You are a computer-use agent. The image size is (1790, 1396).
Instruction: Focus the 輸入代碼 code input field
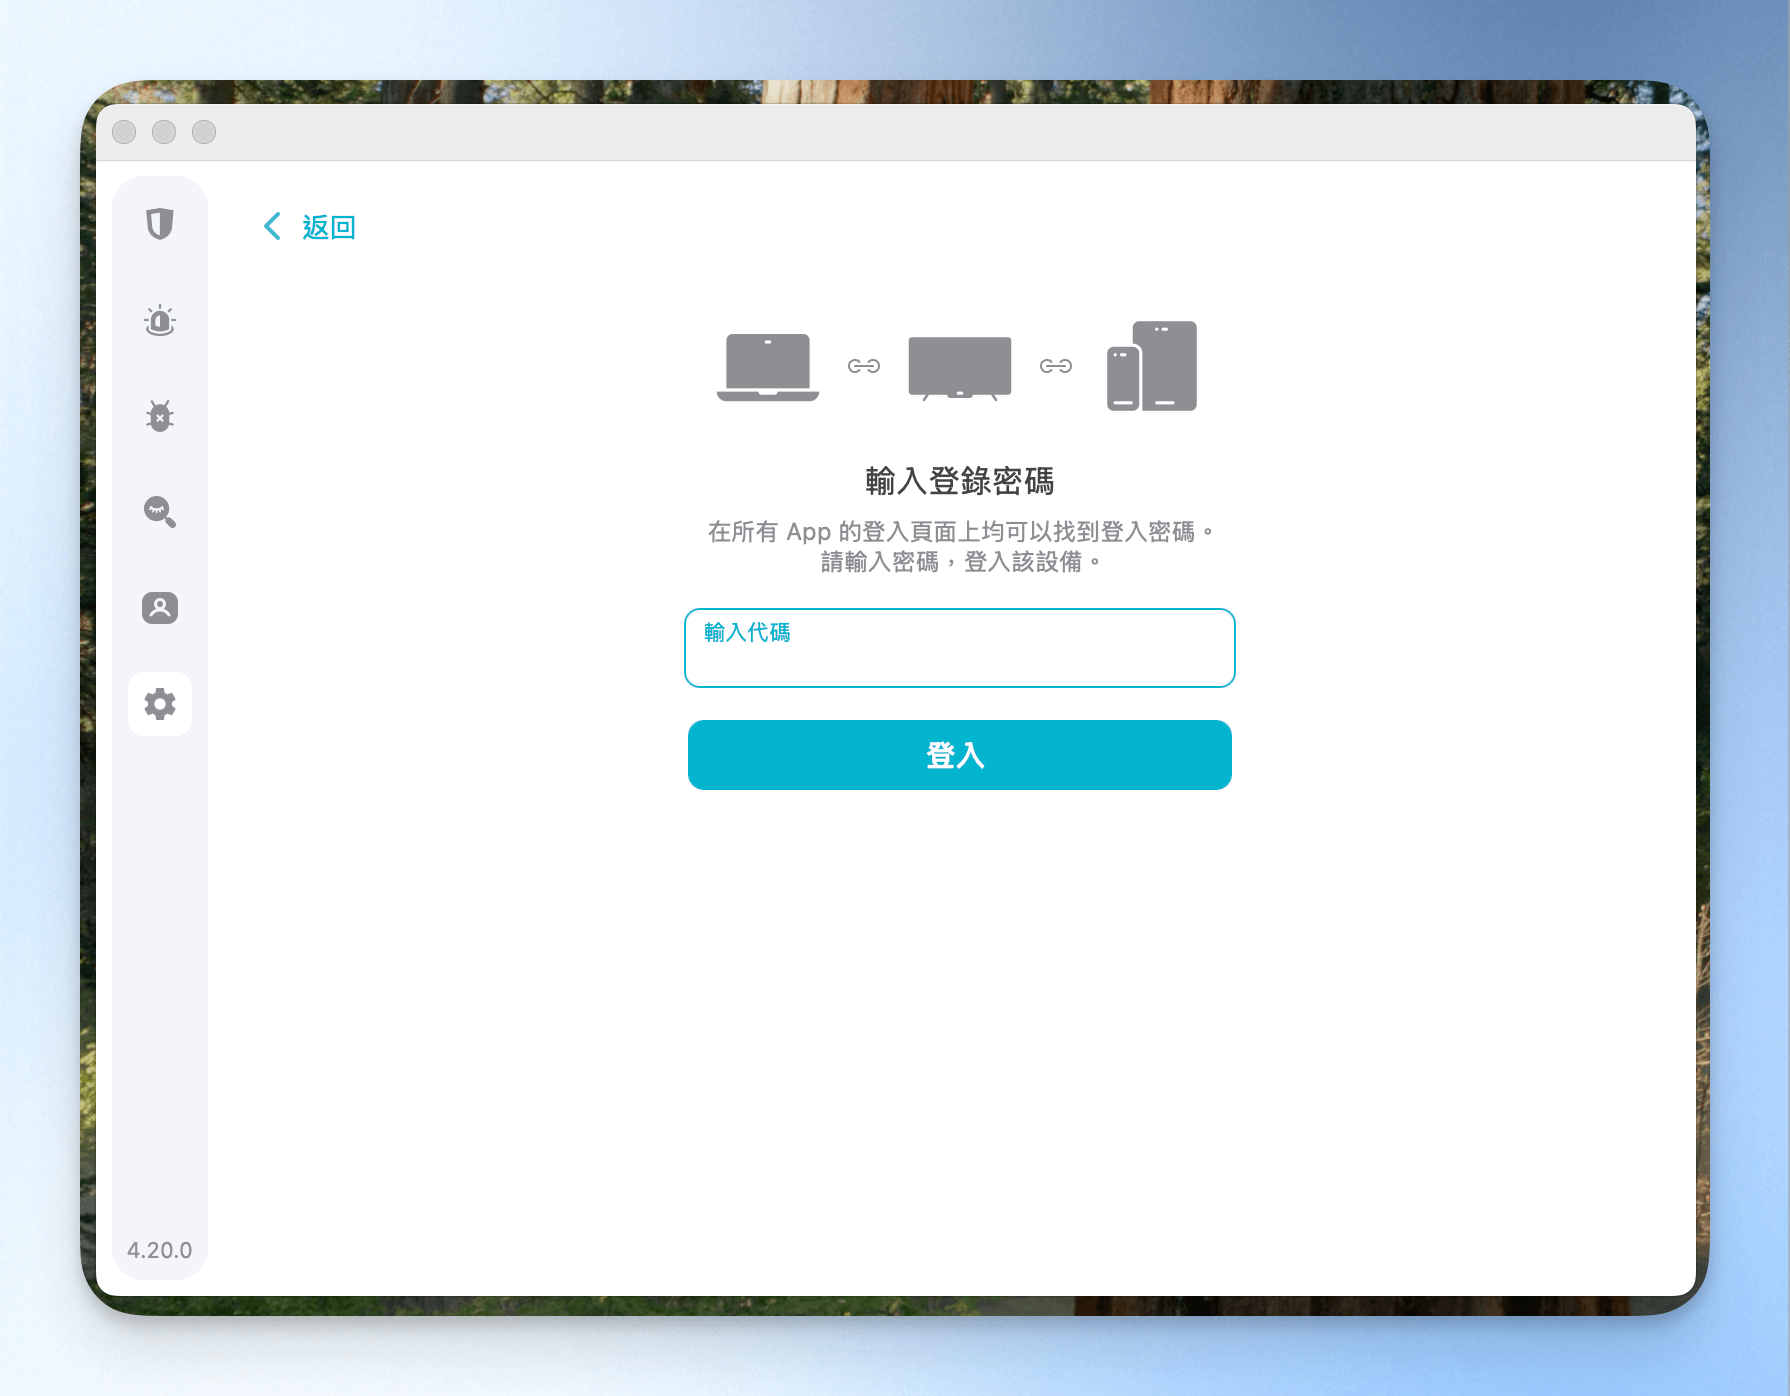pyautogui.click(x=960, y=648)
